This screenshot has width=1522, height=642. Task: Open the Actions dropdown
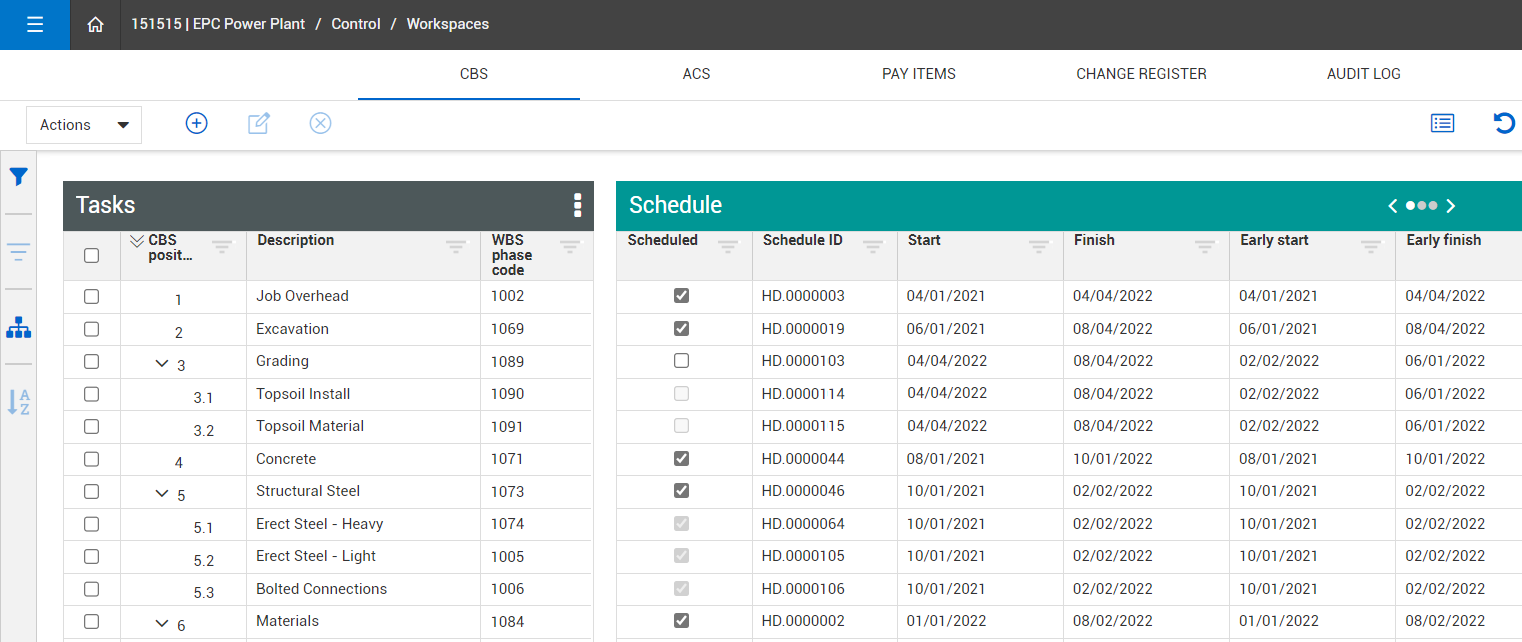click(x=84, y=125)
